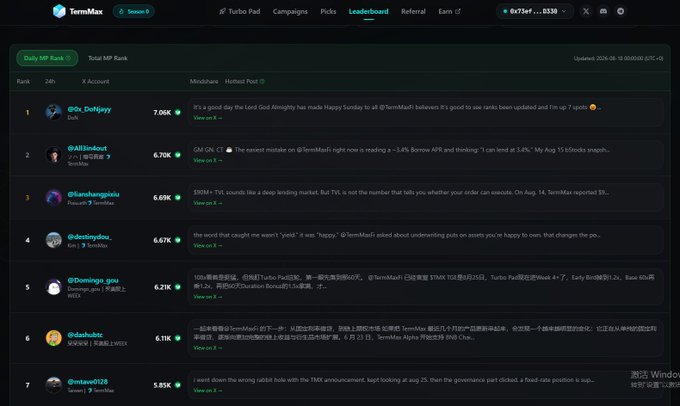Viewport: 680px width, 406px height.
Task: Click avatar of @All3in4out
Action: point(54,154)
